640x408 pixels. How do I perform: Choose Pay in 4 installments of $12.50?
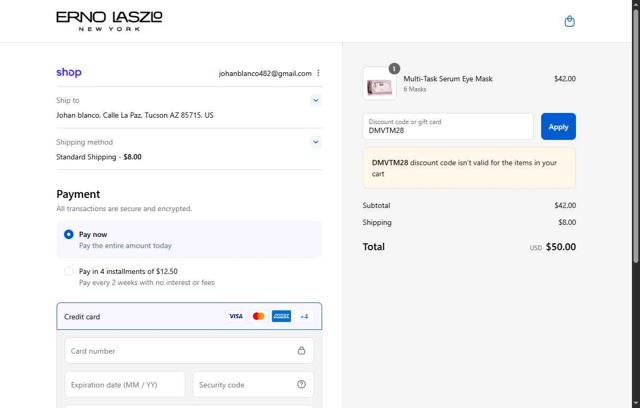point(69,271)
